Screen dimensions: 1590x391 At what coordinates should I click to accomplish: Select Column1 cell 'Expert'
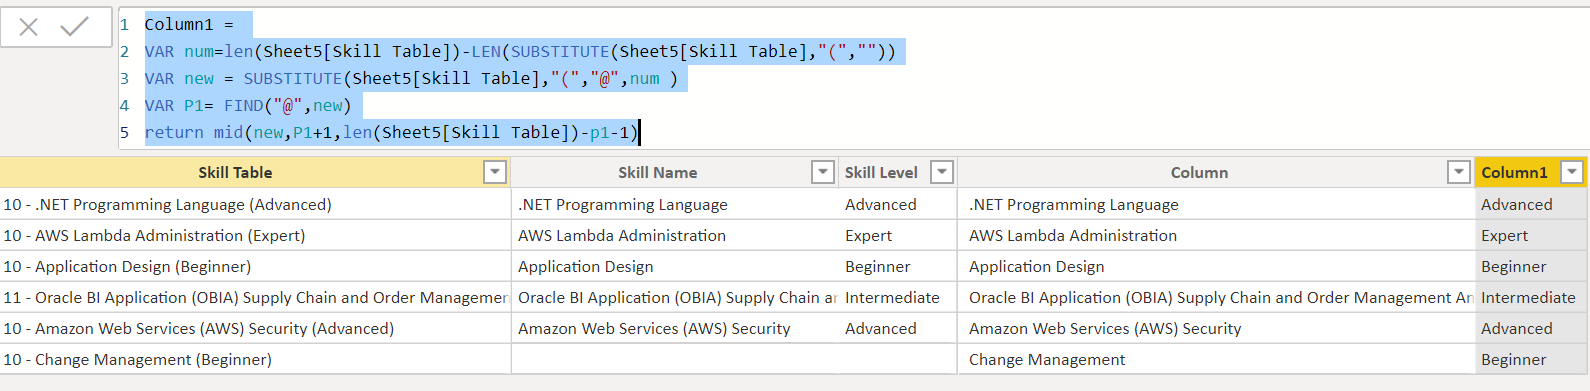click(1531, 235)
